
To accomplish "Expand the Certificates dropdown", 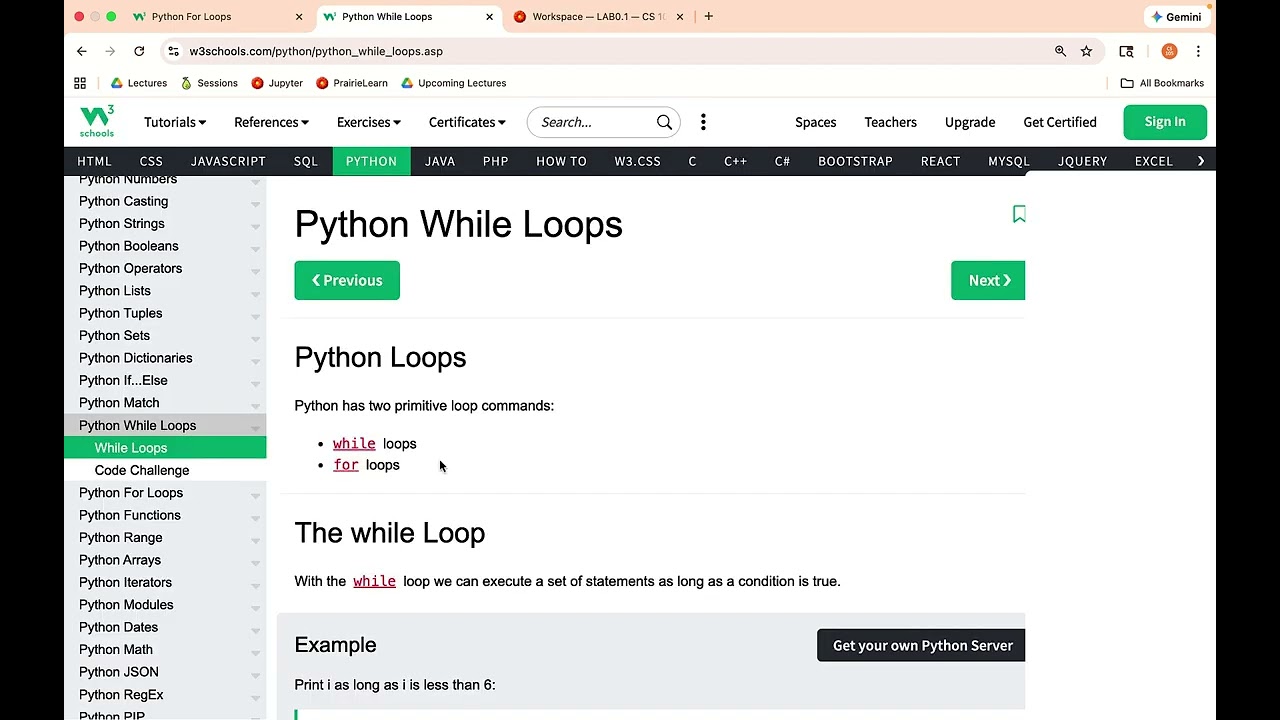I will [x=467, y=122].
